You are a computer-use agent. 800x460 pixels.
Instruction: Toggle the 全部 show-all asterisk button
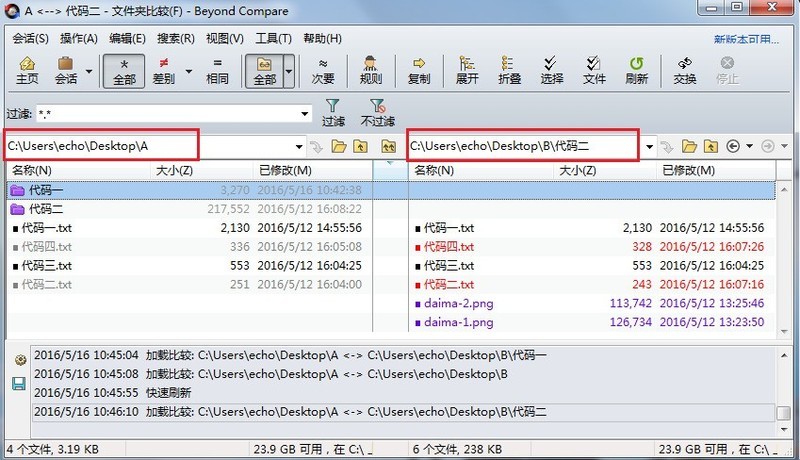tap(124, 71)
